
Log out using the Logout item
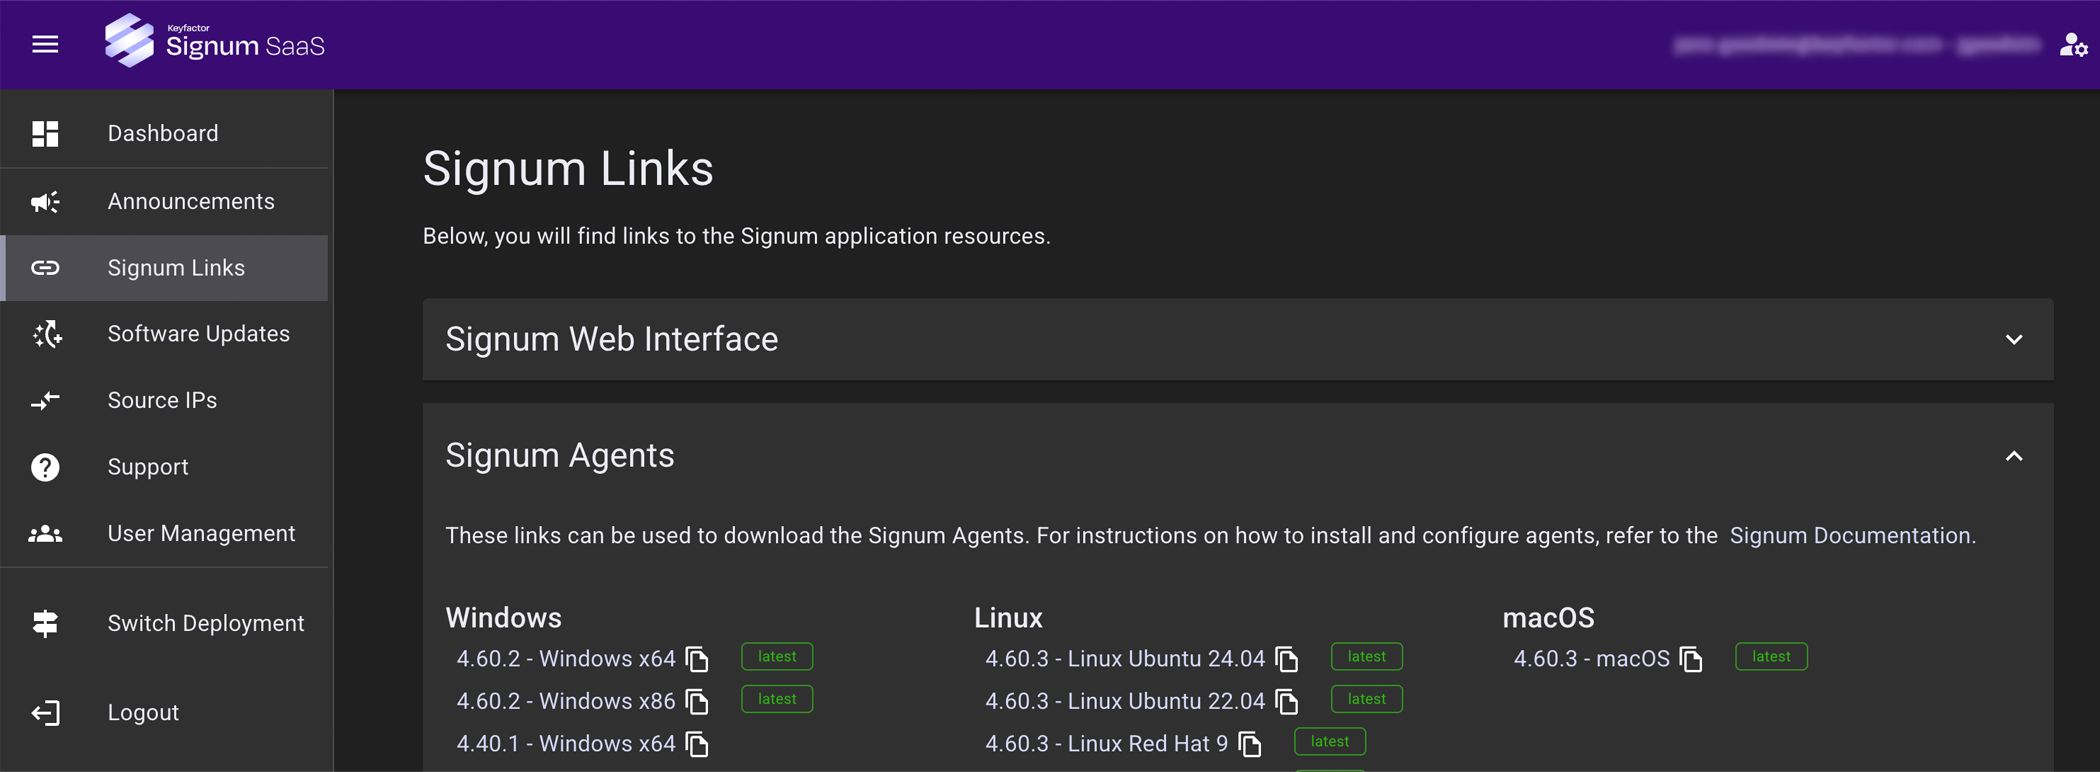coord(143,713)
